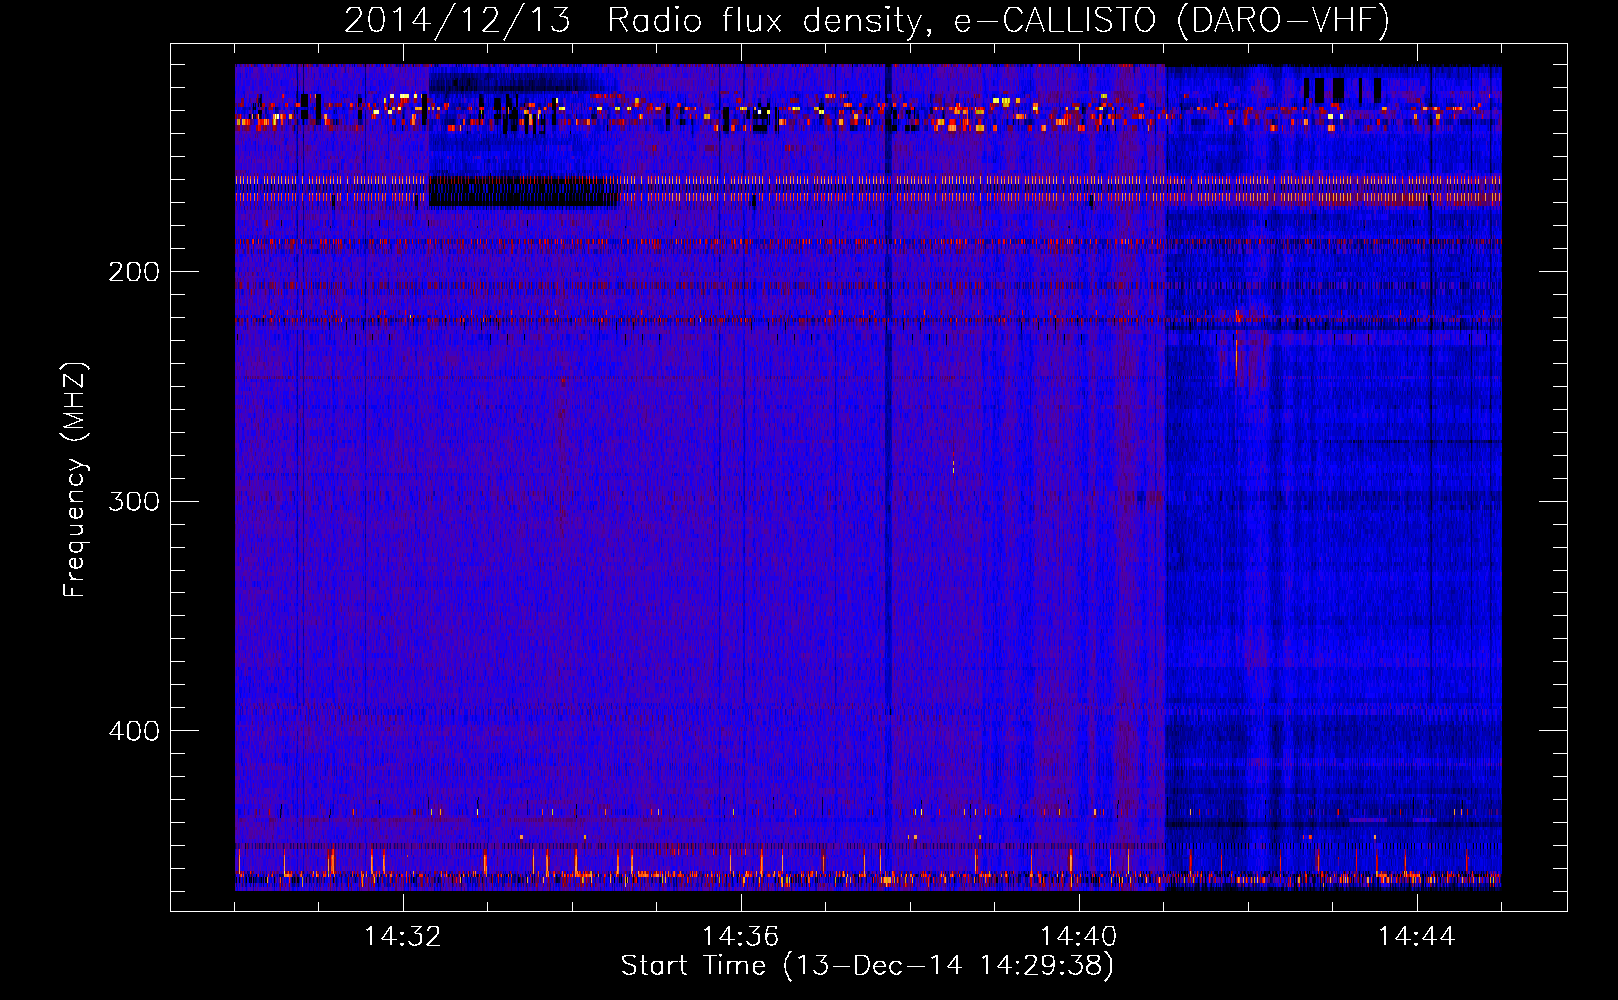Select the 'Start Time (13-Dec-14 14:29:38)' label
The height and width of the screenshot is (1000, 1618).
click(867, 966)
